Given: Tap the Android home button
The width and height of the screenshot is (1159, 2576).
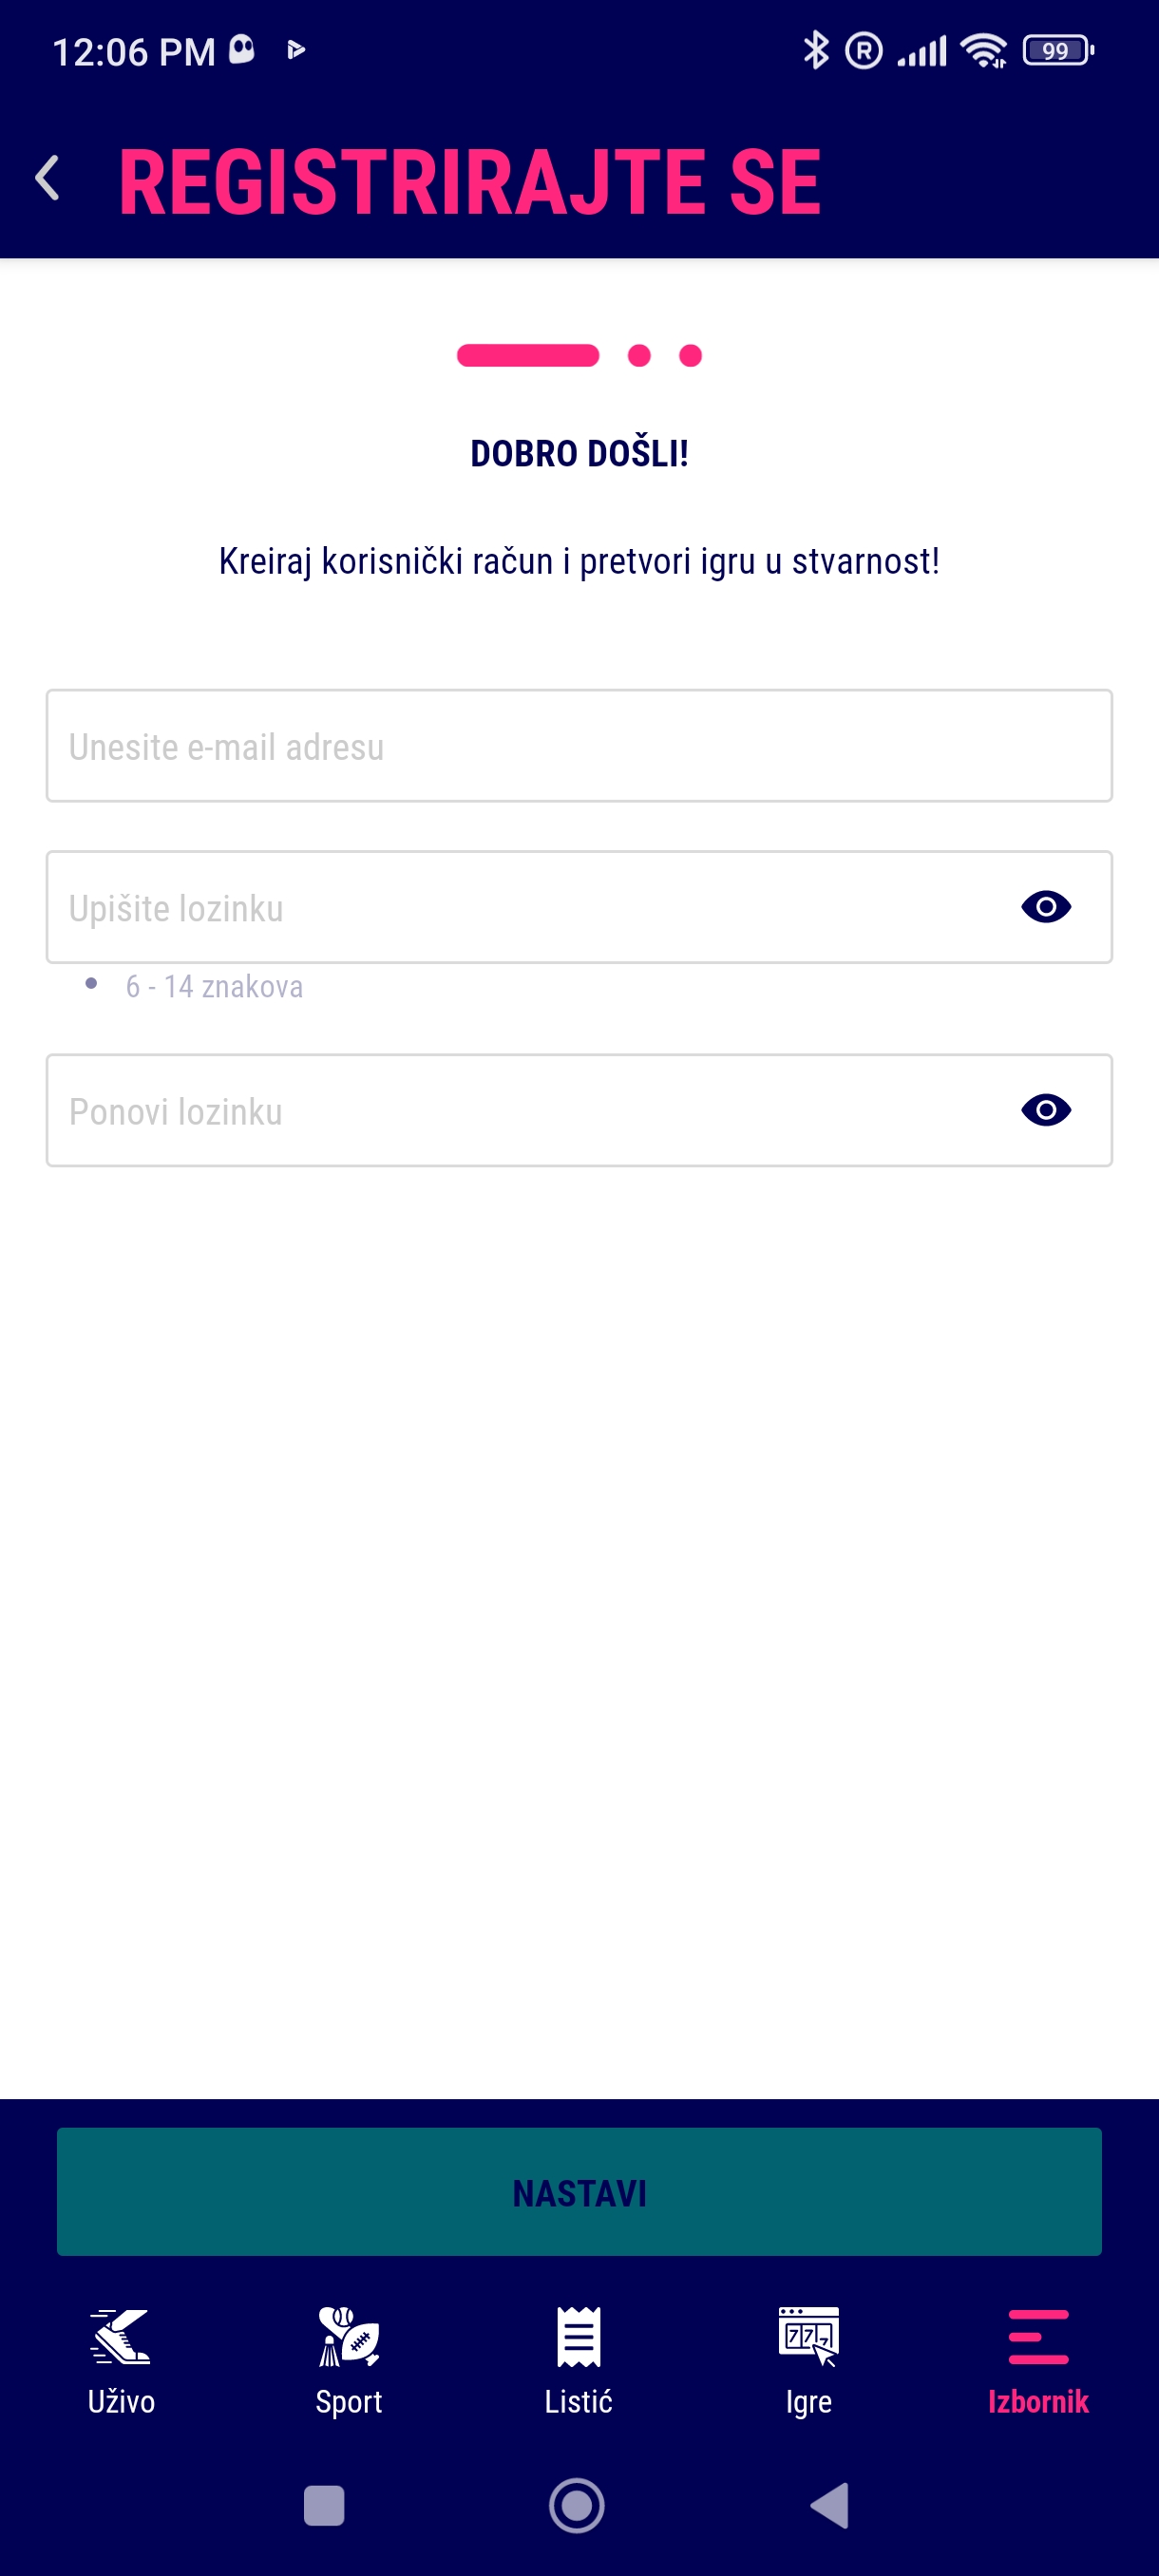Looking at the screenshot, I should [x=577, y=2505].
